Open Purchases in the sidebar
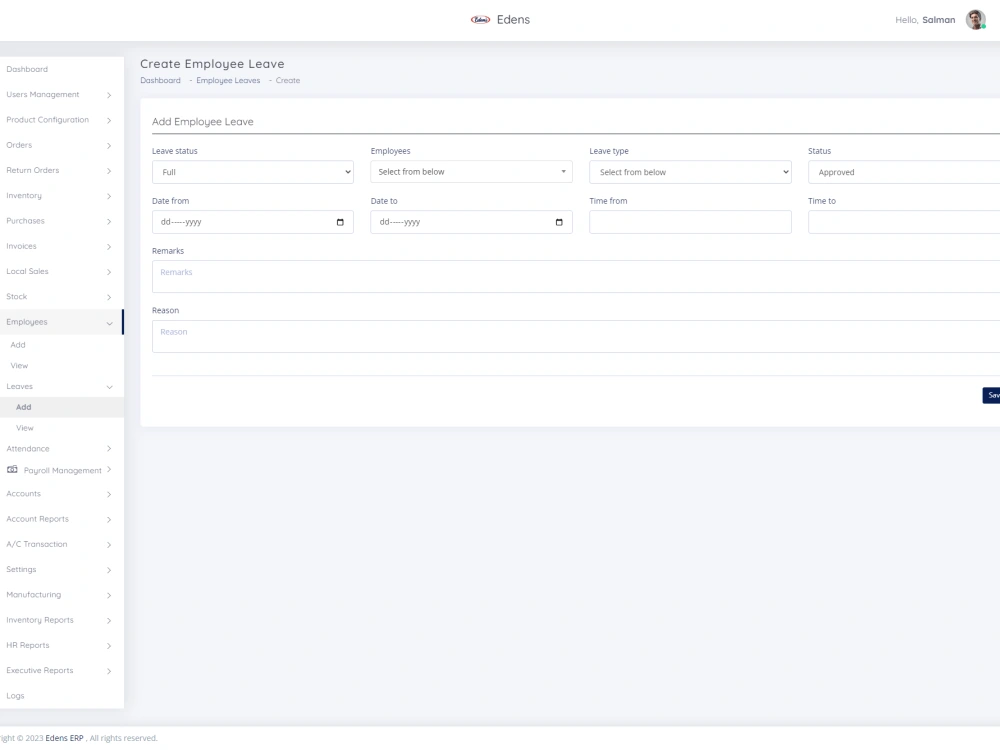This screenshot has height=750, width=1000. pos(26,221)
